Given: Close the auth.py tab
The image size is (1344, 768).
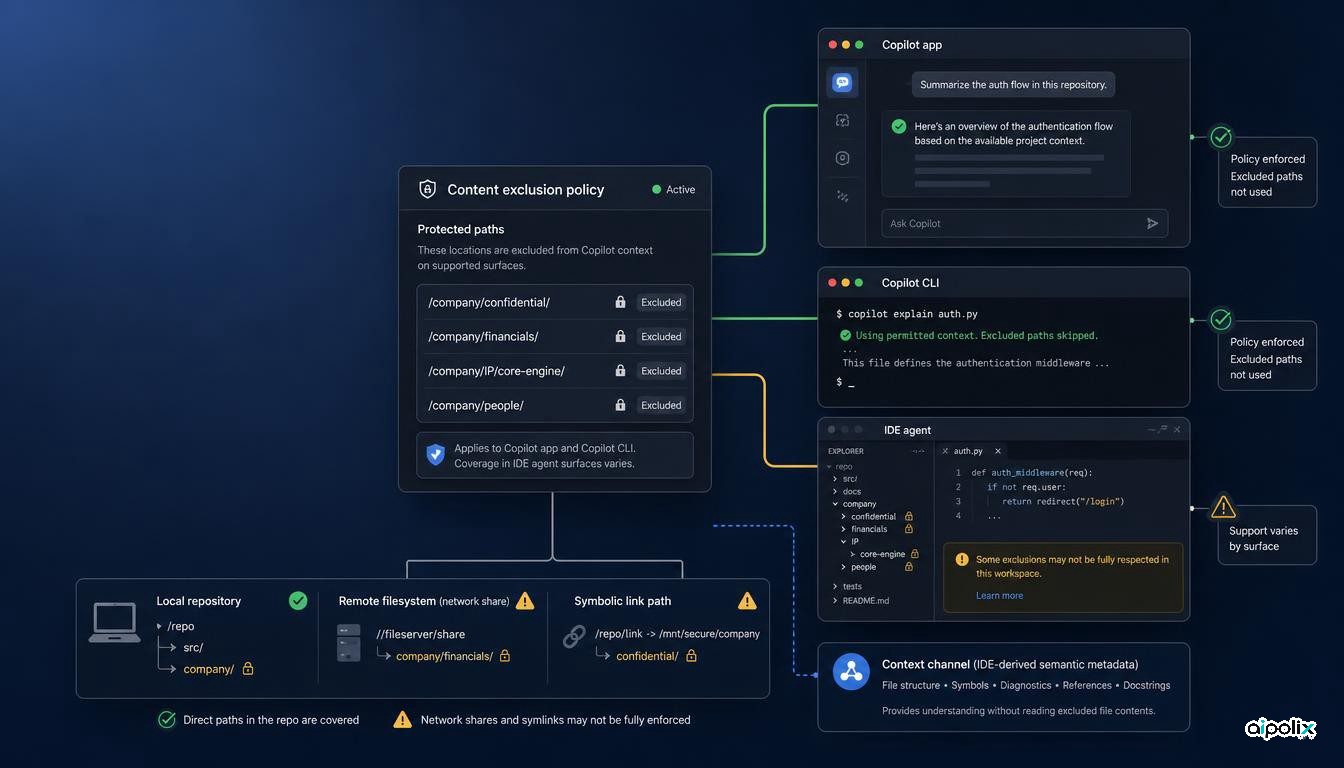Looking at the screenshot, I should click(998, 451).
